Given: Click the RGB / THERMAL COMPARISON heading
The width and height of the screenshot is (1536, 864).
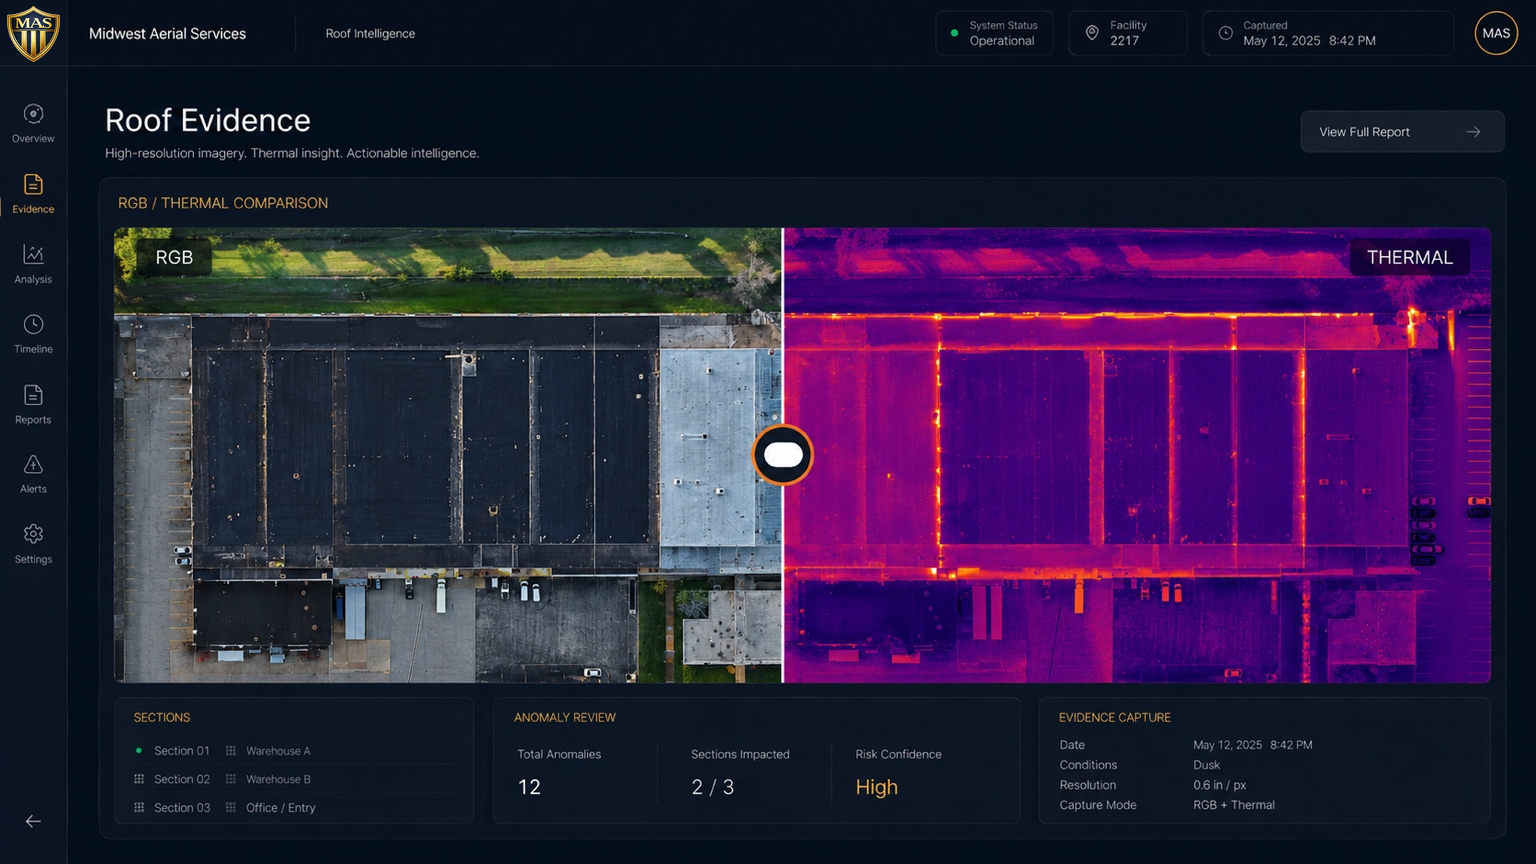Looking at the screenshot, I should [223, 203].
